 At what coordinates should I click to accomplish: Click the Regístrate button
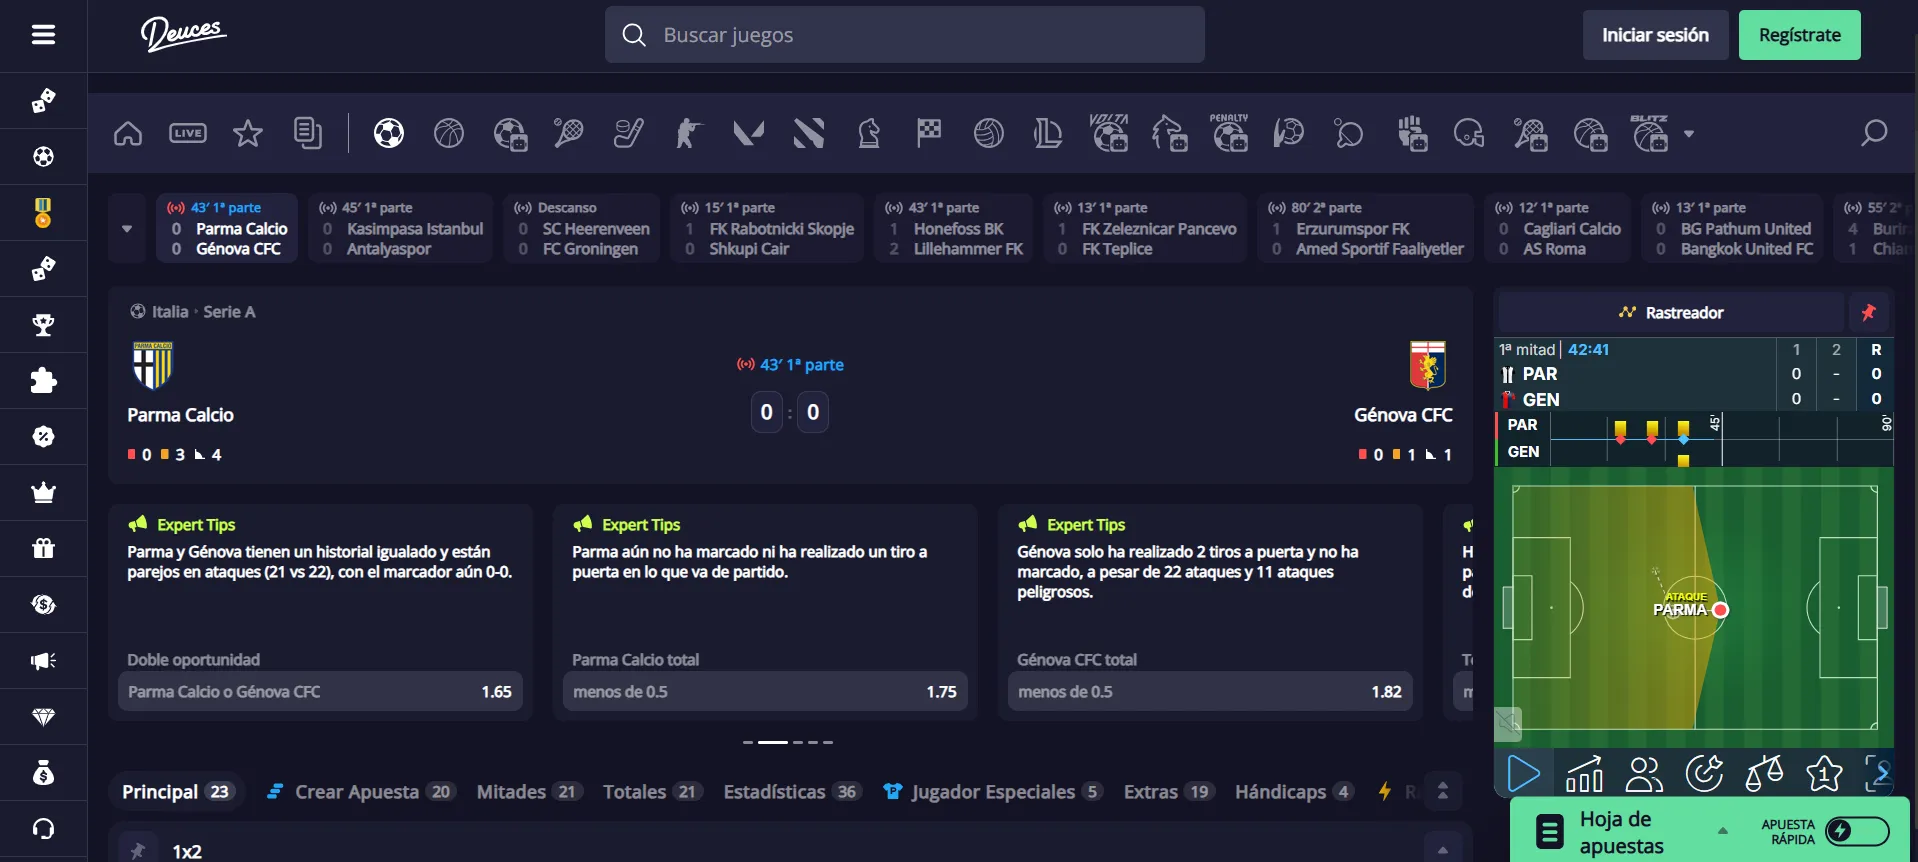click(1799, 35)
